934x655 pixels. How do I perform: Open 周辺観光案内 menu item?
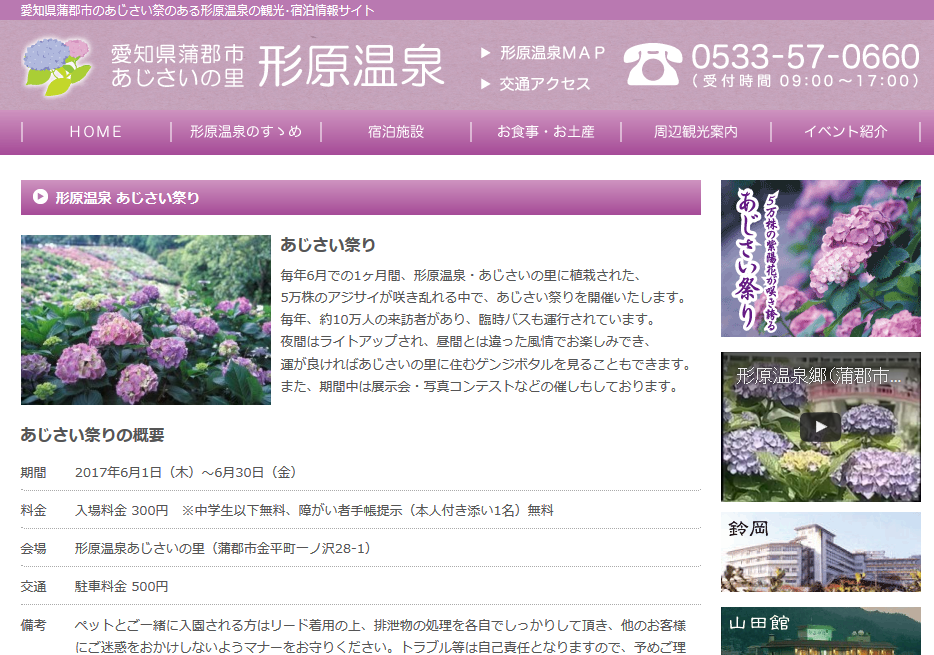click(x=696, y=132)
